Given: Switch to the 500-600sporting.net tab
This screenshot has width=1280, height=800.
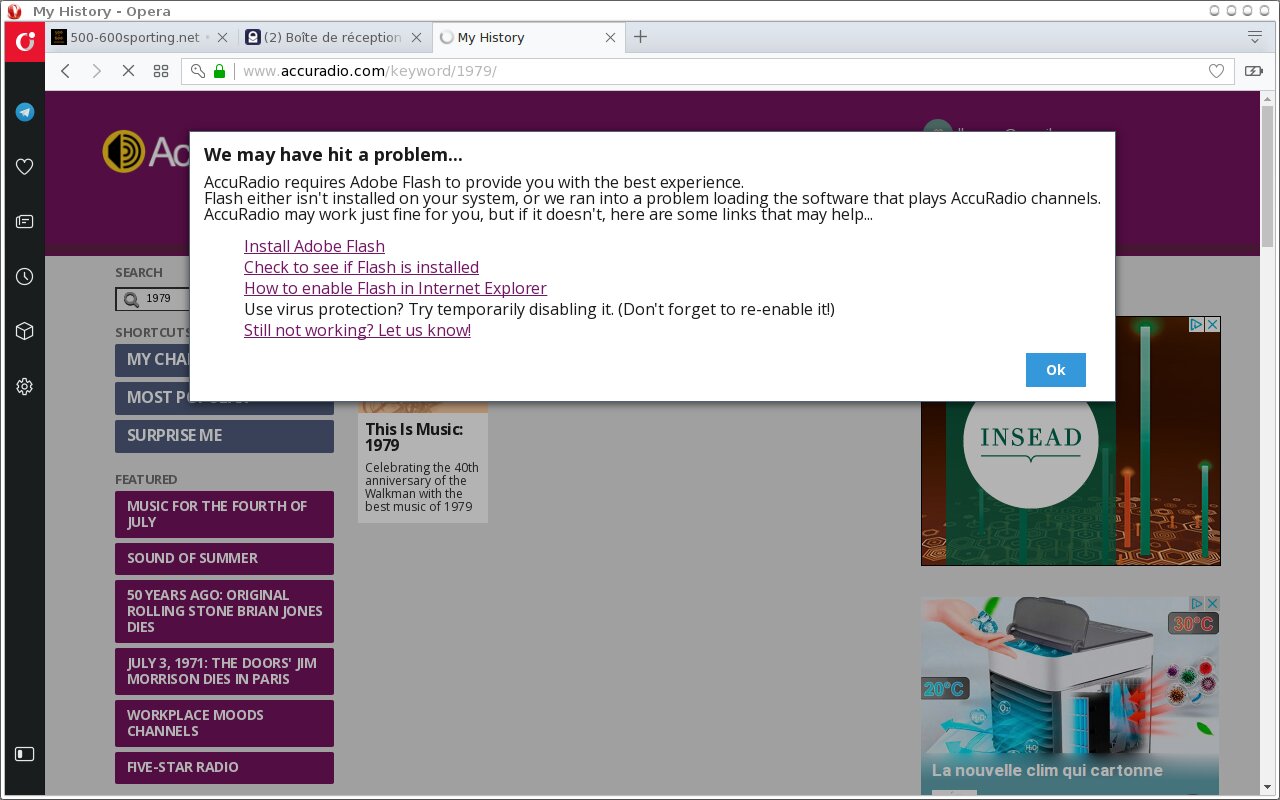Looking at the screenshot, I should click(140, 37).
